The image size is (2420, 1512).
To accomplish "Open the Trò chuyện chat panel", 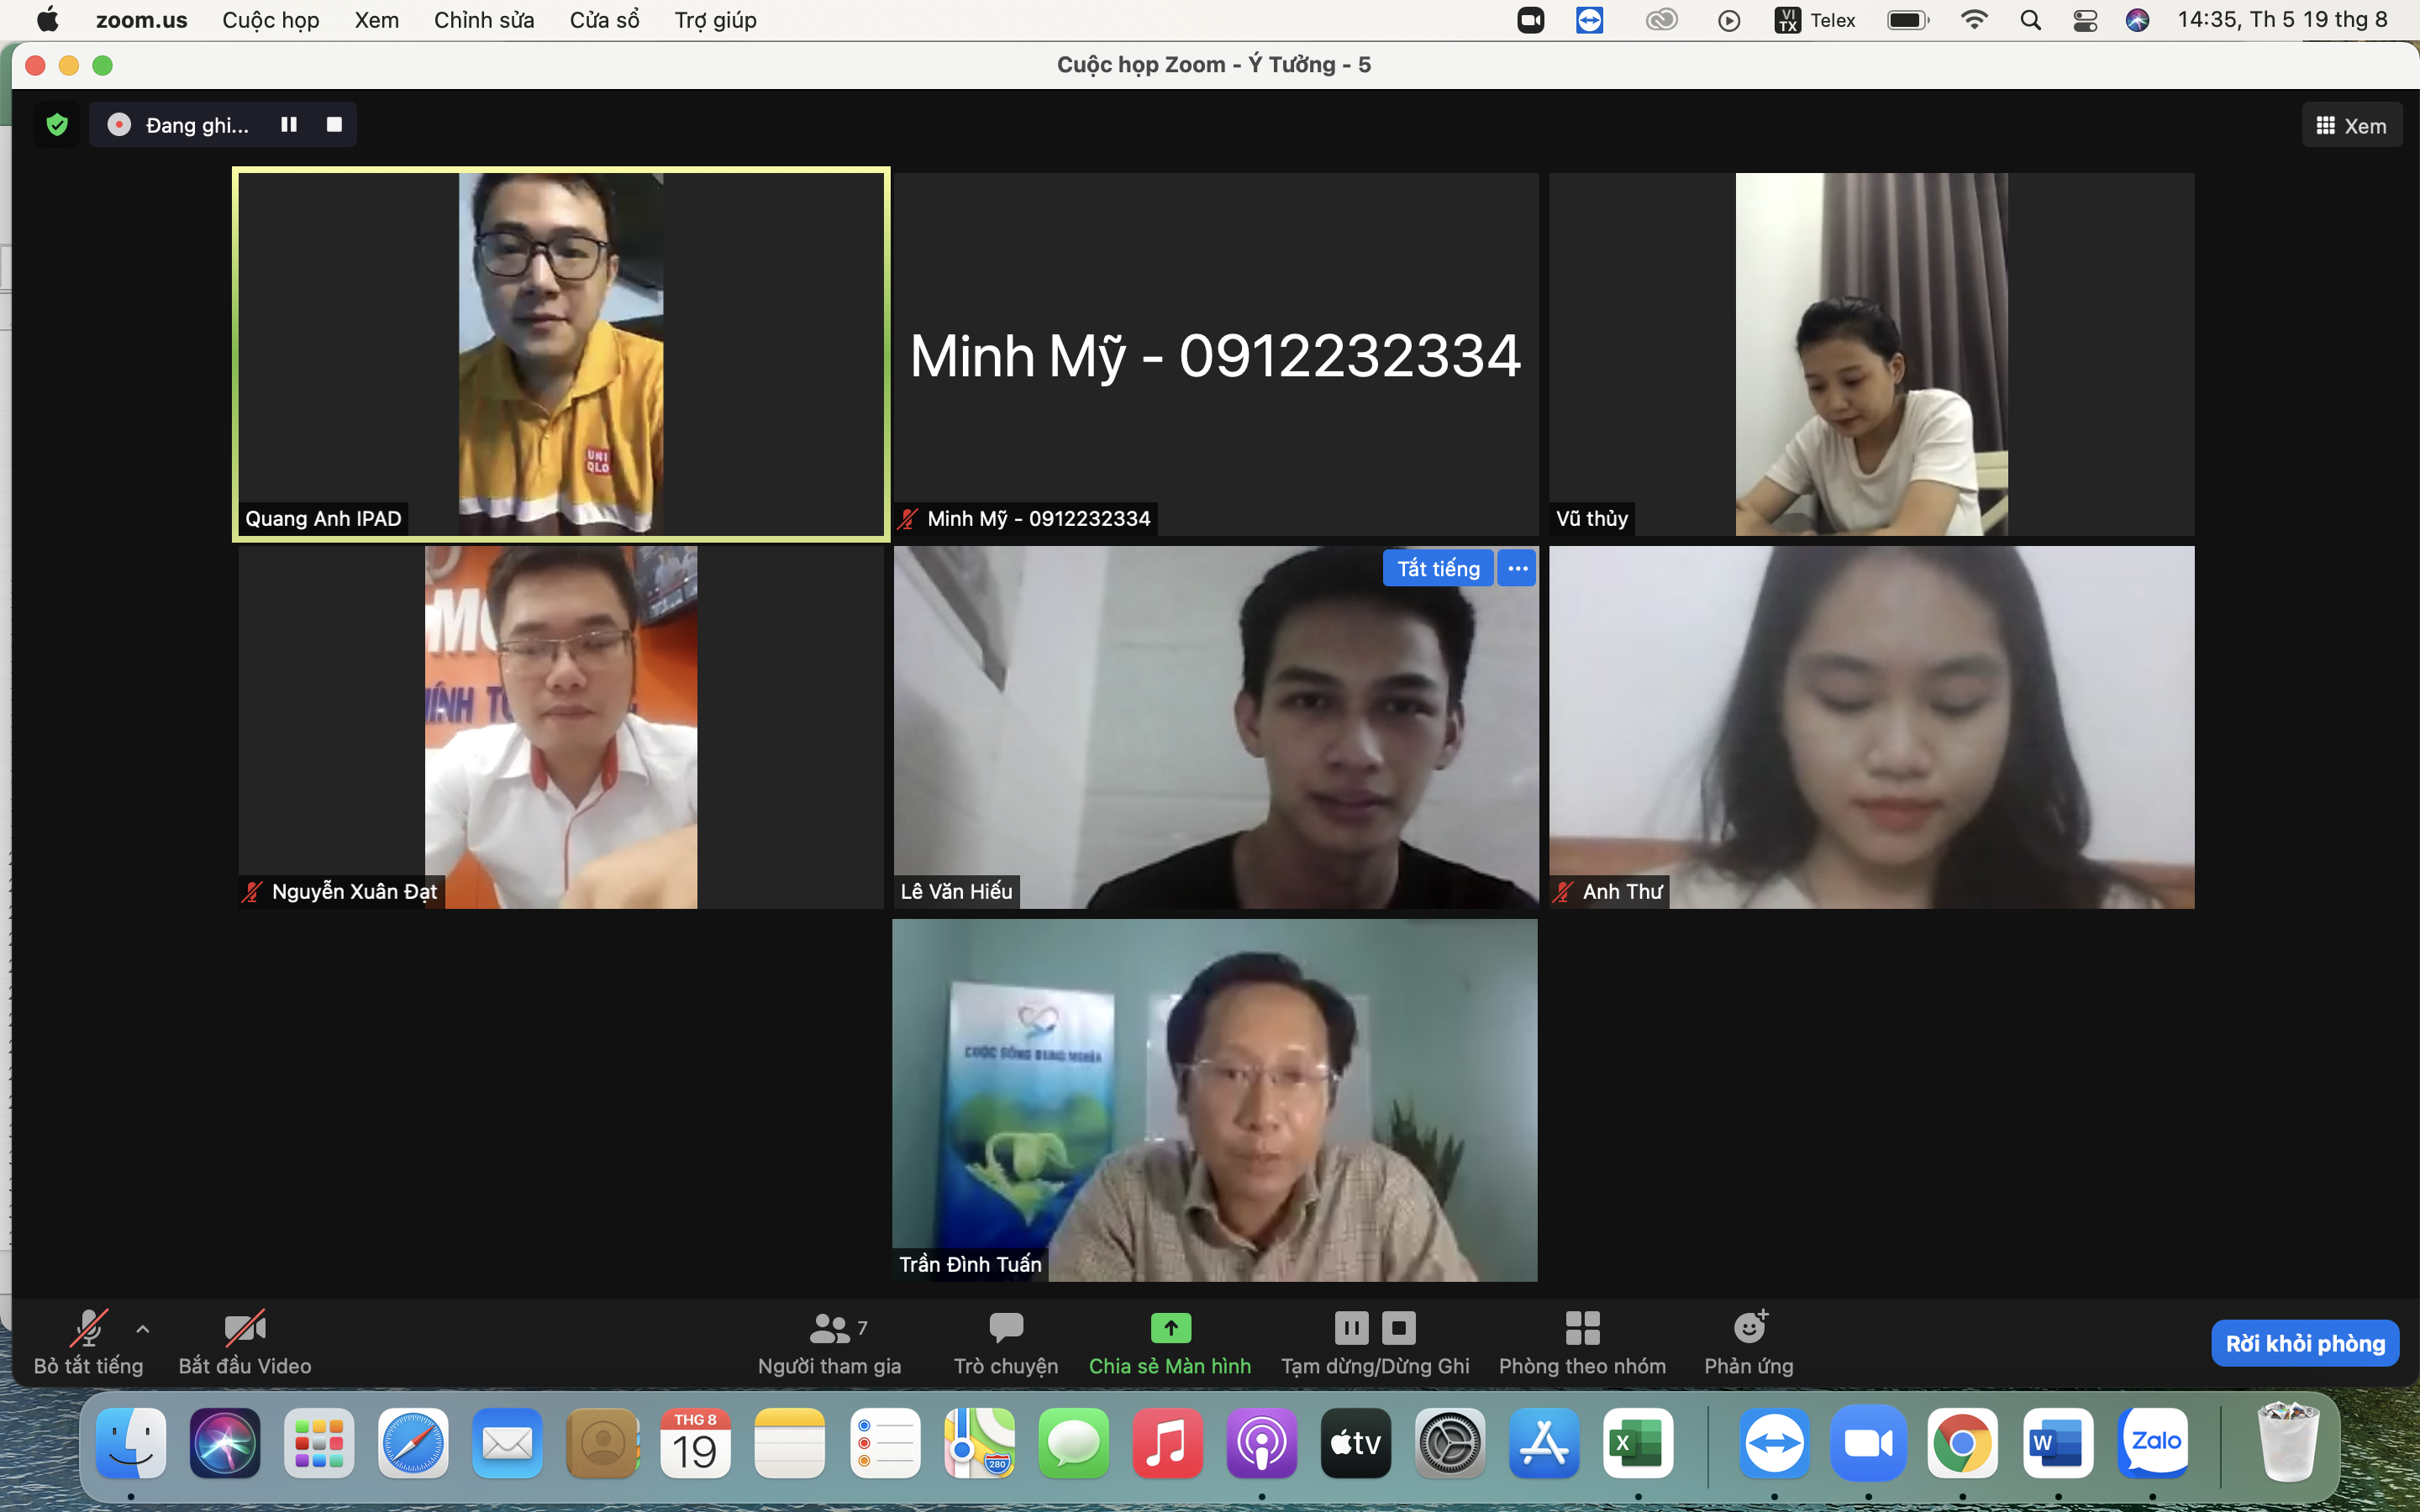I will pyautogui.click(x=1005, y=1342).
